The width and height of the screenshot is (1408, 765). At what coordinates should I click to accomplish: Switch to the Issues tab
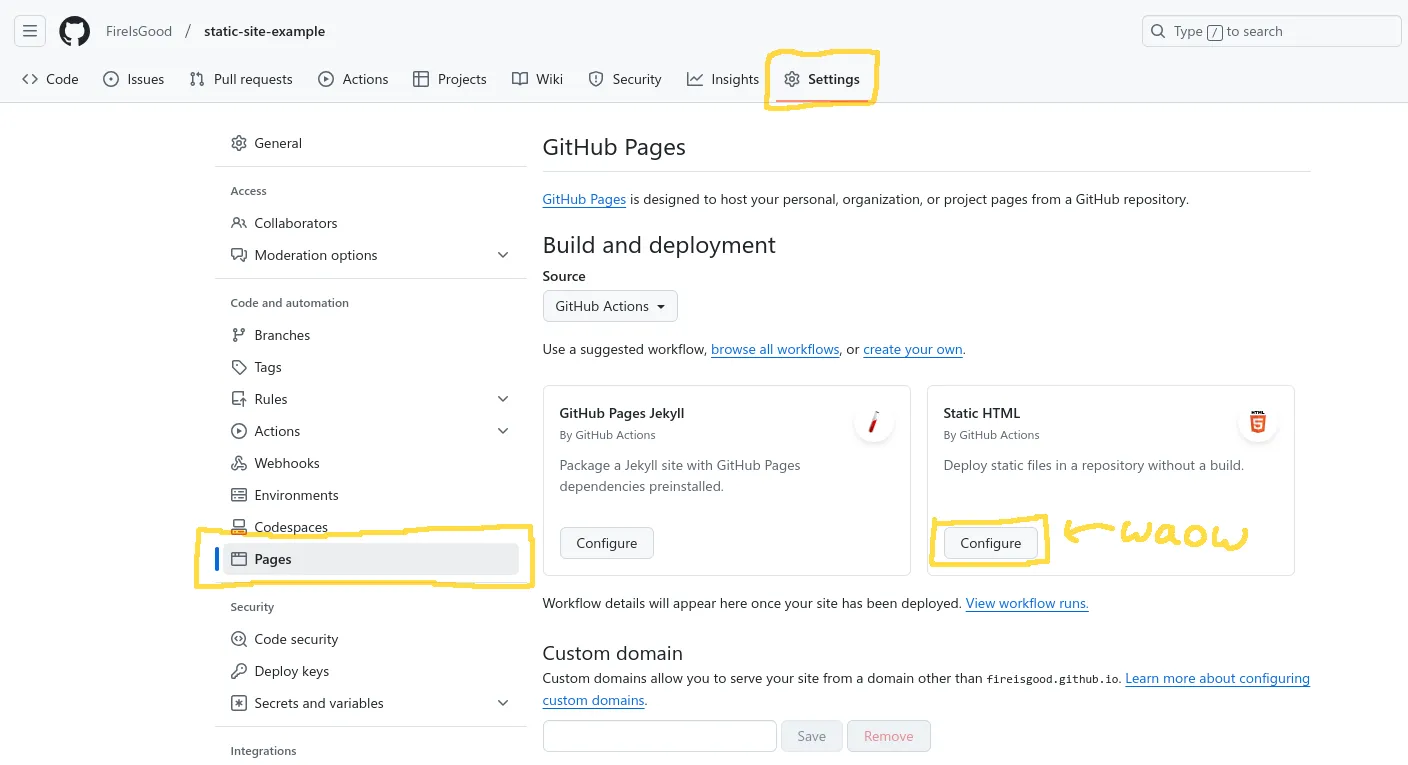(133, 79)
